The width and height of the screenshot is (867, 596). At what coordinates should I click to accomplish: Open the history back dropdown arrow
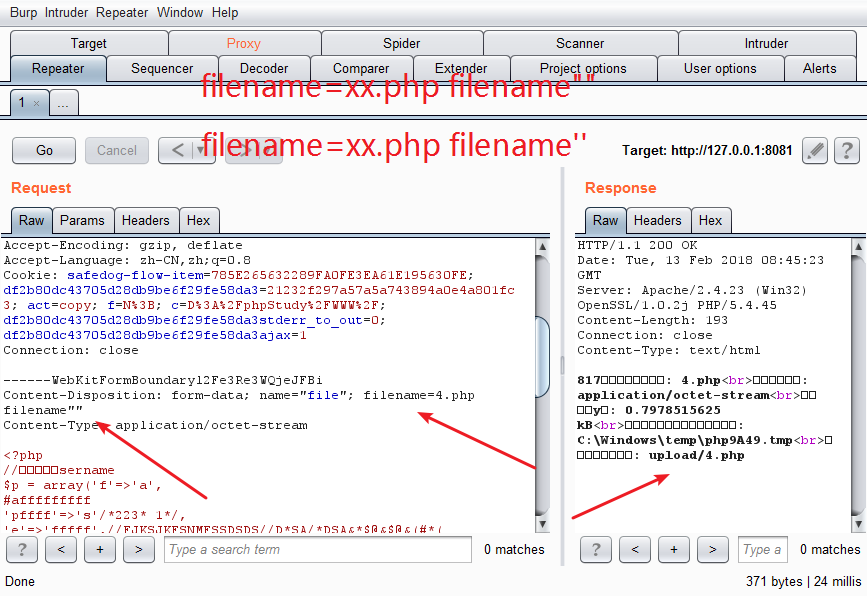click(x=199, y=150)
